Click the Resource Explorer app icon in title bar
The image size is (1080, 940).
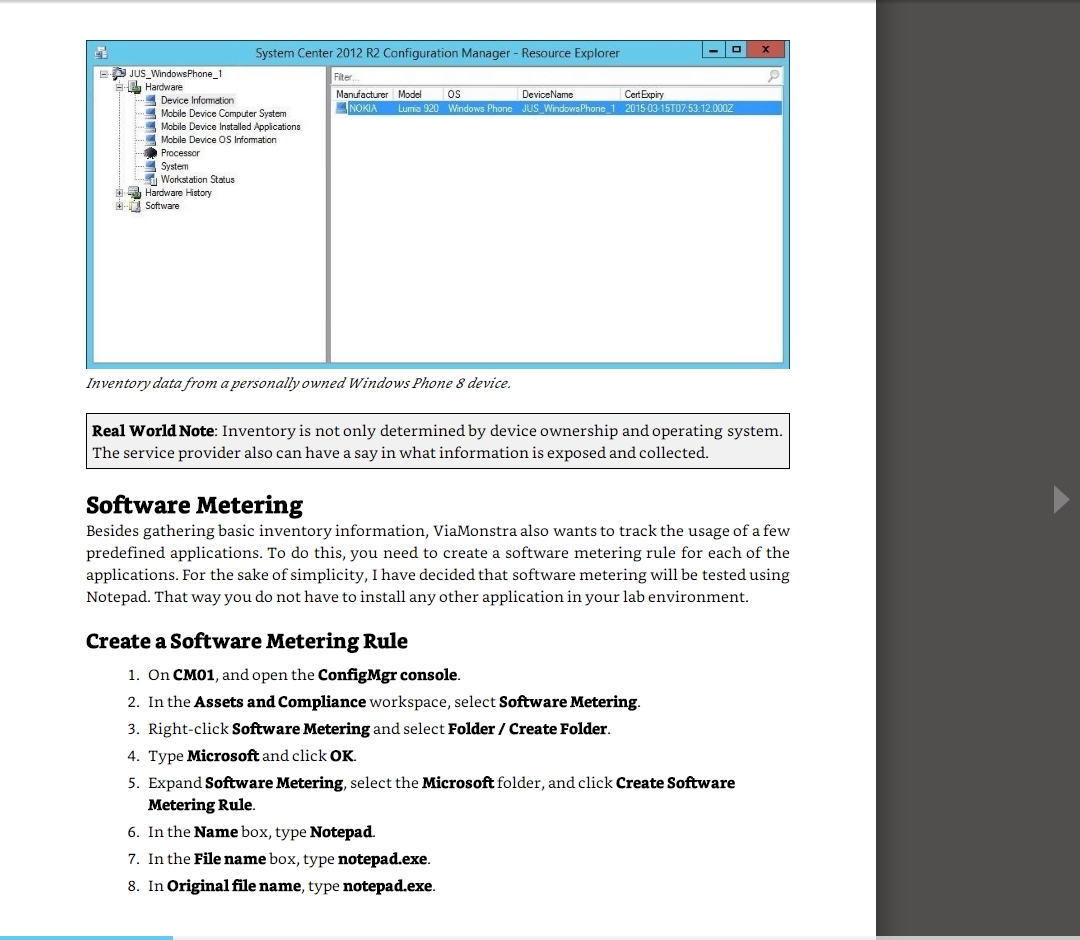coord(100,53)
